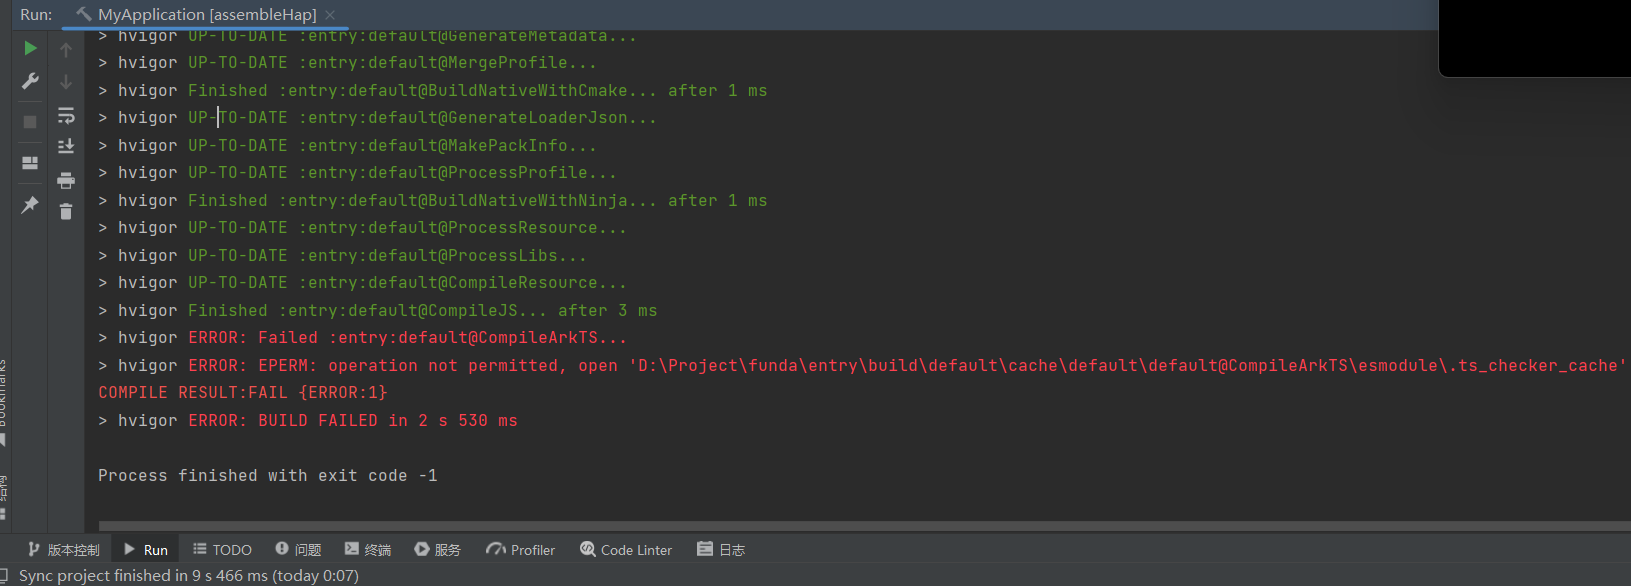Open the Code Linter tool window
Screen dimensions: 1631x586
coord(626,550)
